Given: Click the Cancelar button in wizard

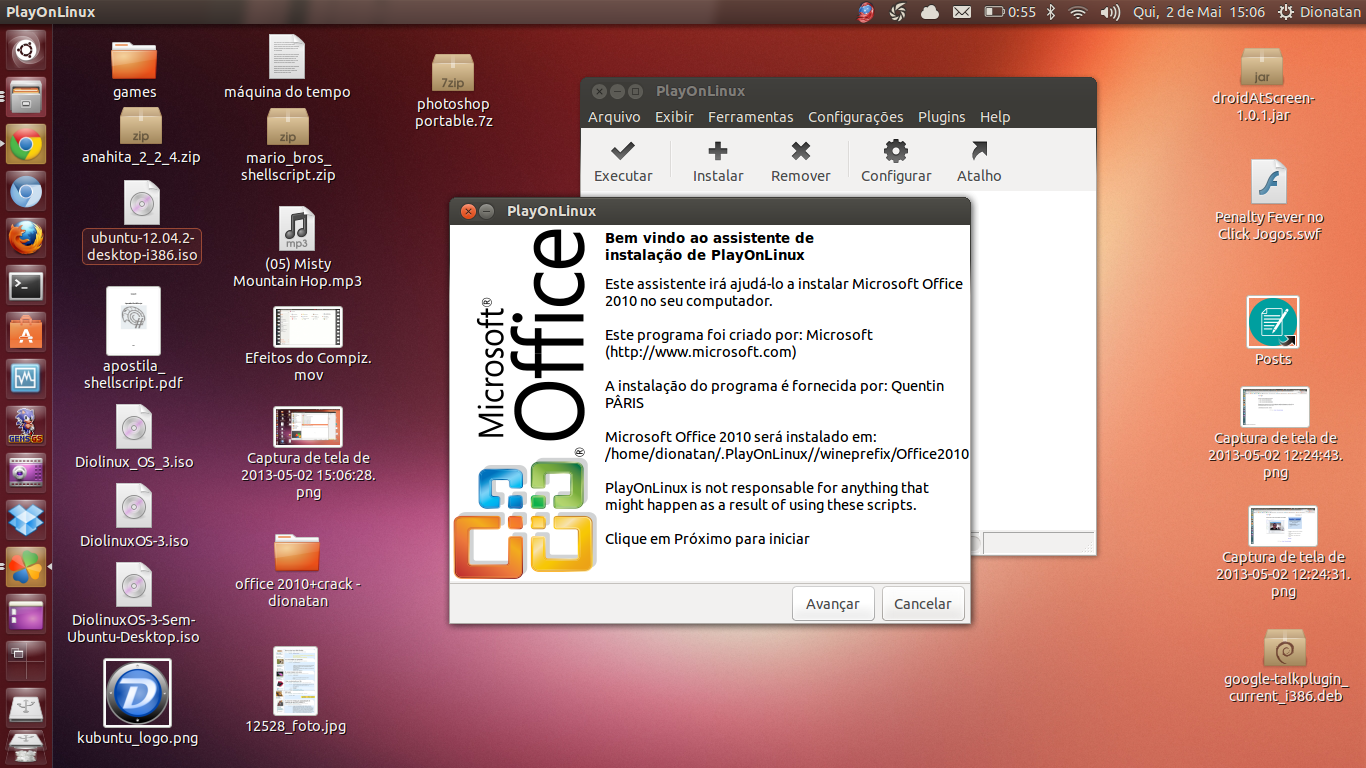Looking at the screenshot, I should [x=923, y=604].
